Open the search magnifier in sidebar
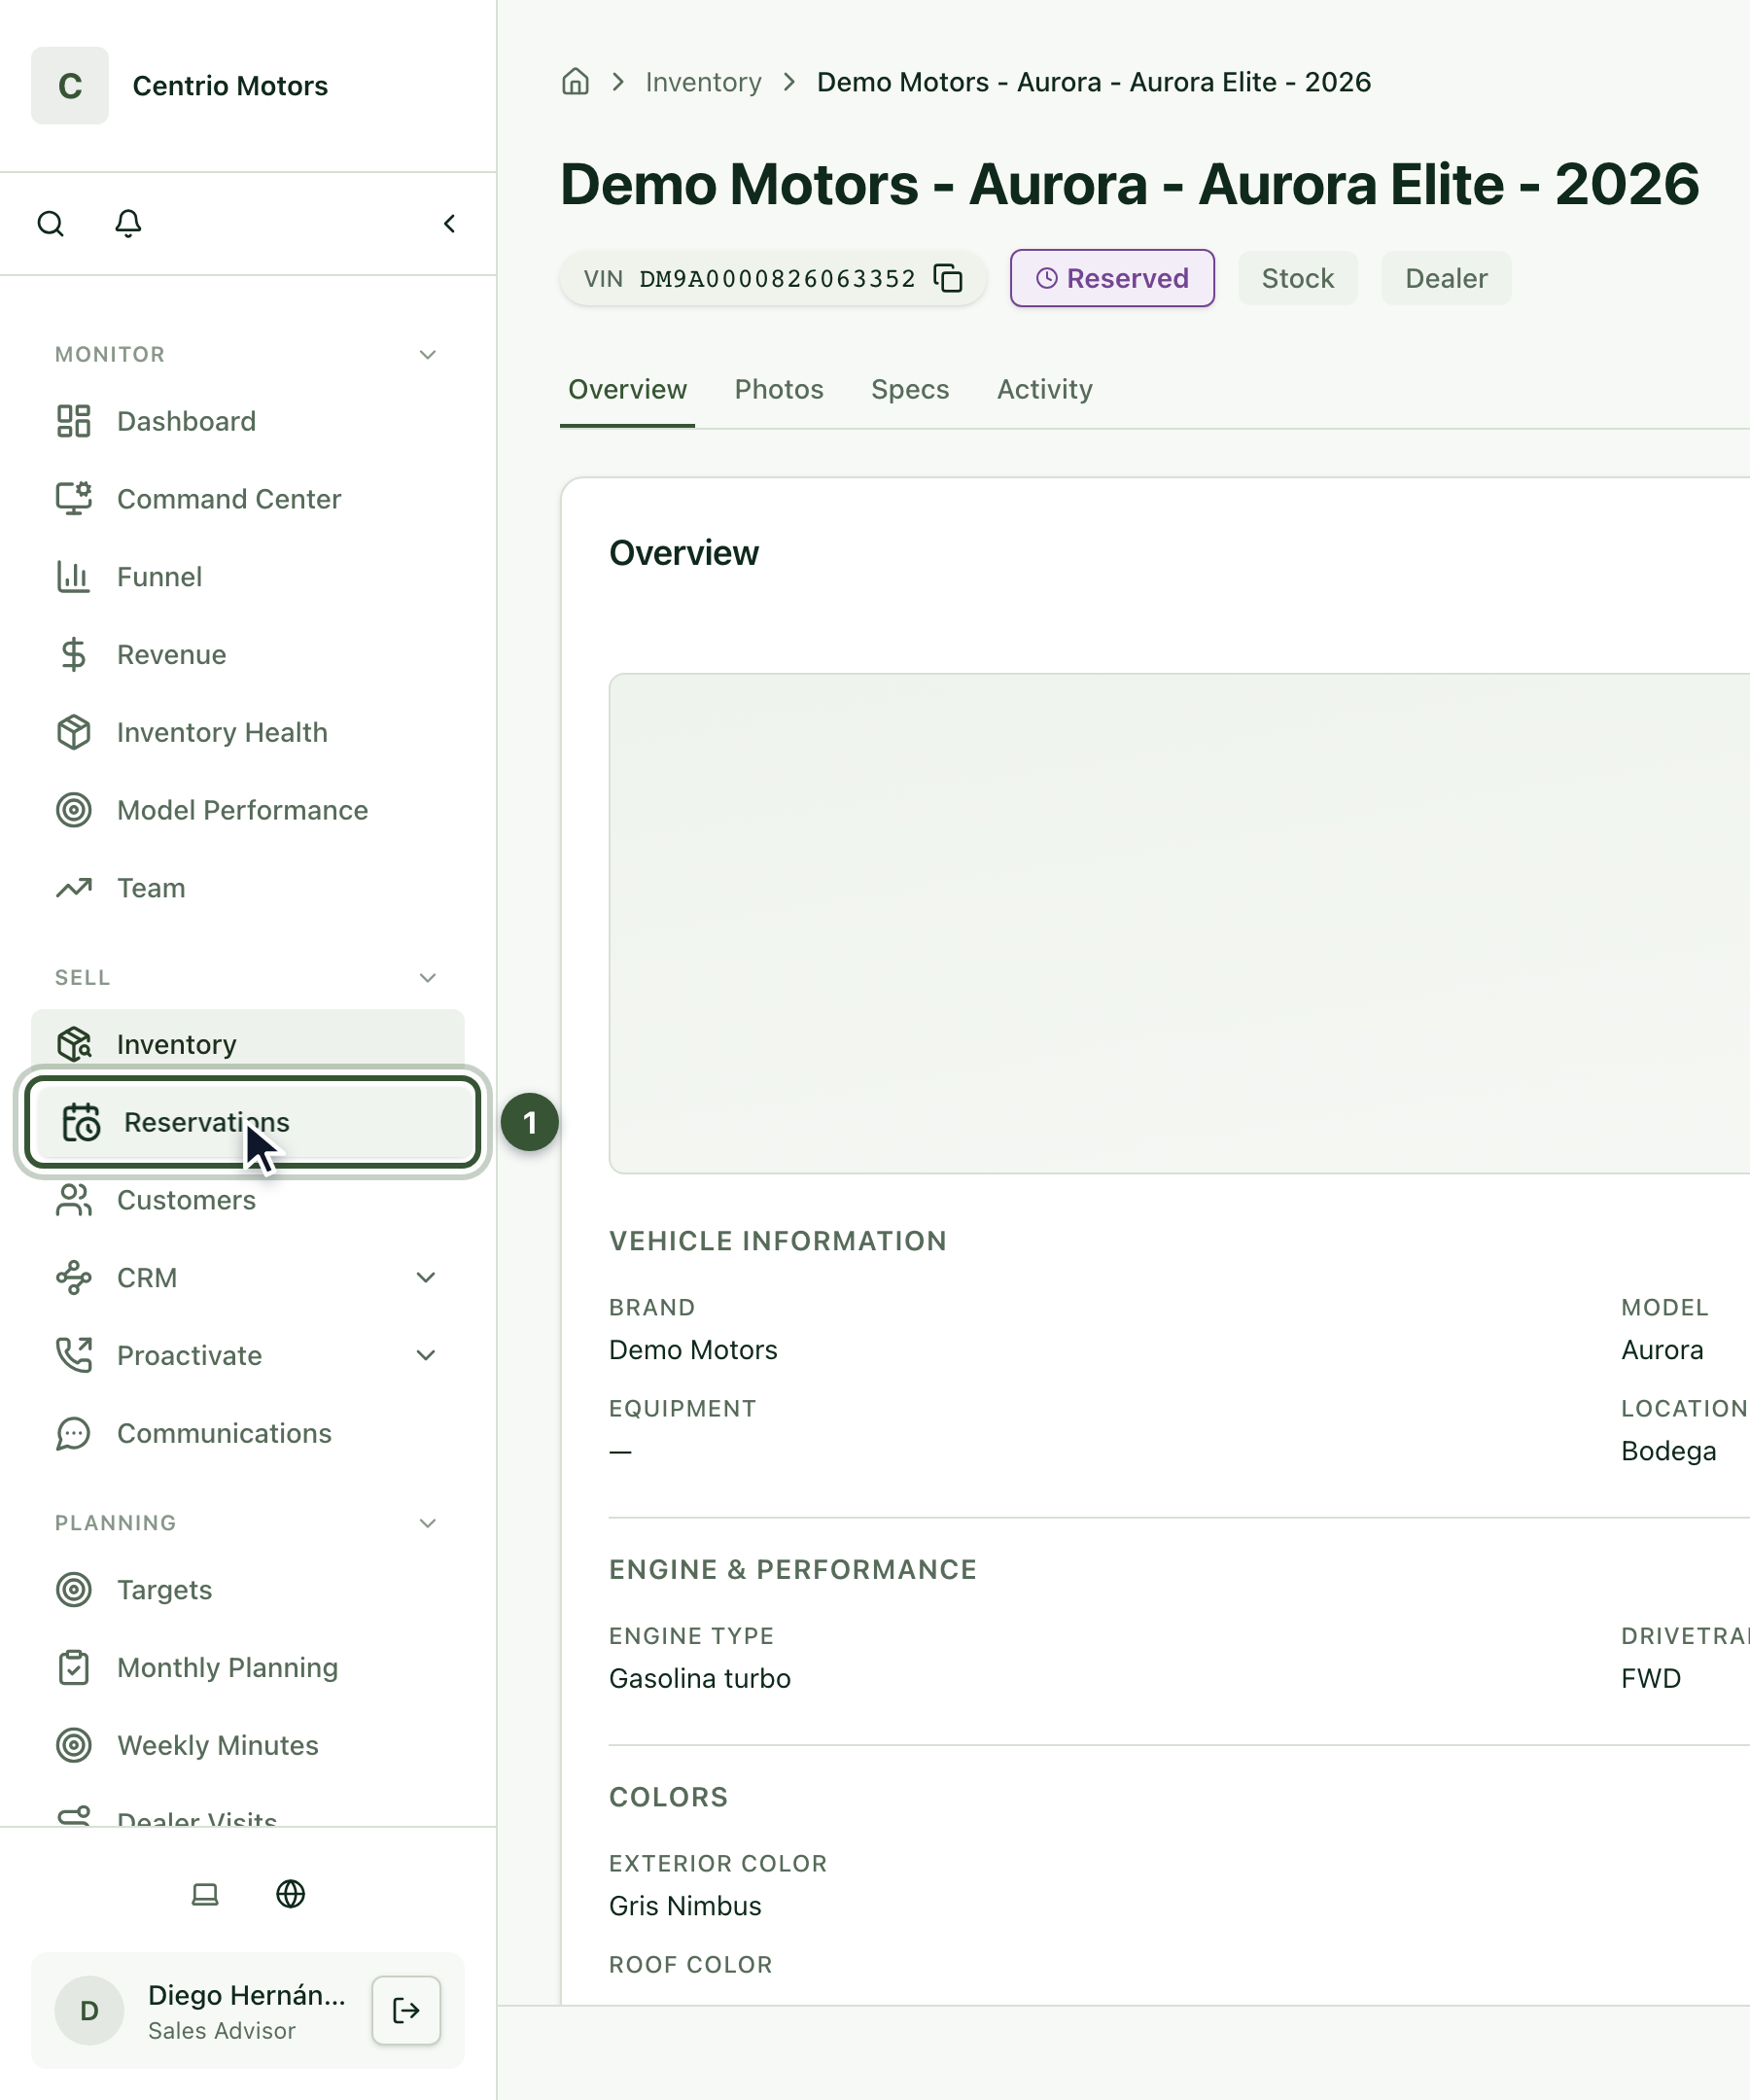Screen dimensions: 1750x2100 point(51,223)
